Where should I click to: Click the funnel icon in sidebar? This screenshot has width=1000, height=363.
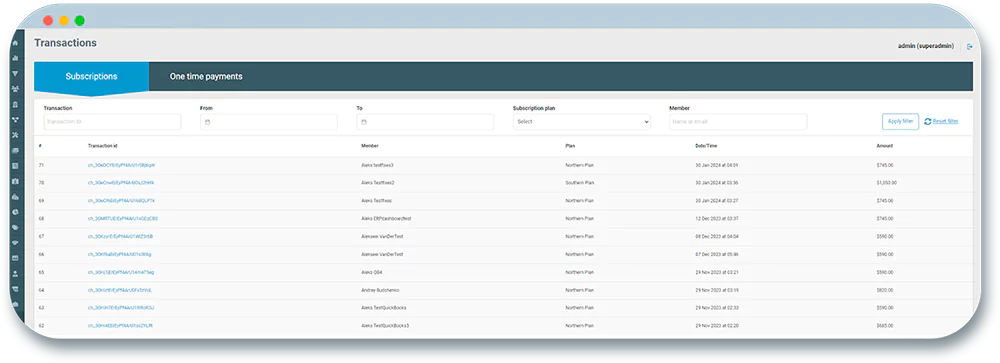[x=15, y=74]
